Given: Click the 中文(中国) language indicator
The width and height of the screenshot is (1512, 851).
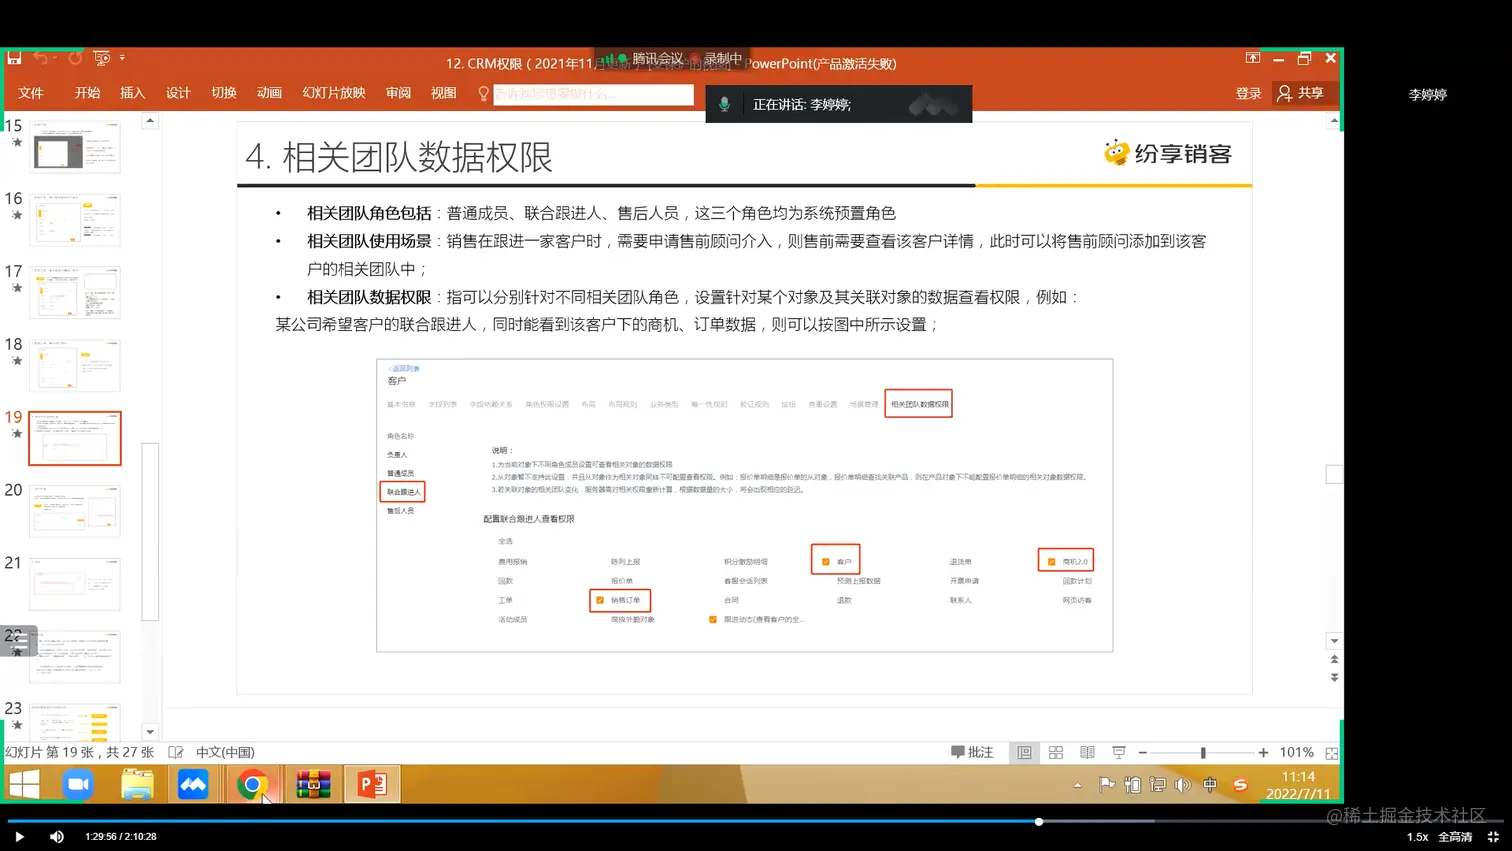Looking at the screenshot, I should point(225,752).
